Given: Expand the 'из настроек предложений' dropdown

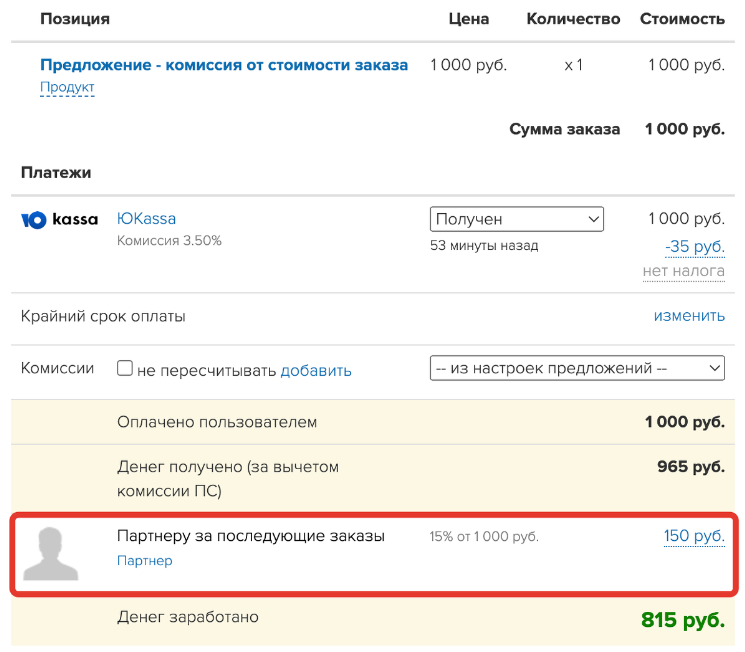Looking at the screenshot, I should pos(577,368).
